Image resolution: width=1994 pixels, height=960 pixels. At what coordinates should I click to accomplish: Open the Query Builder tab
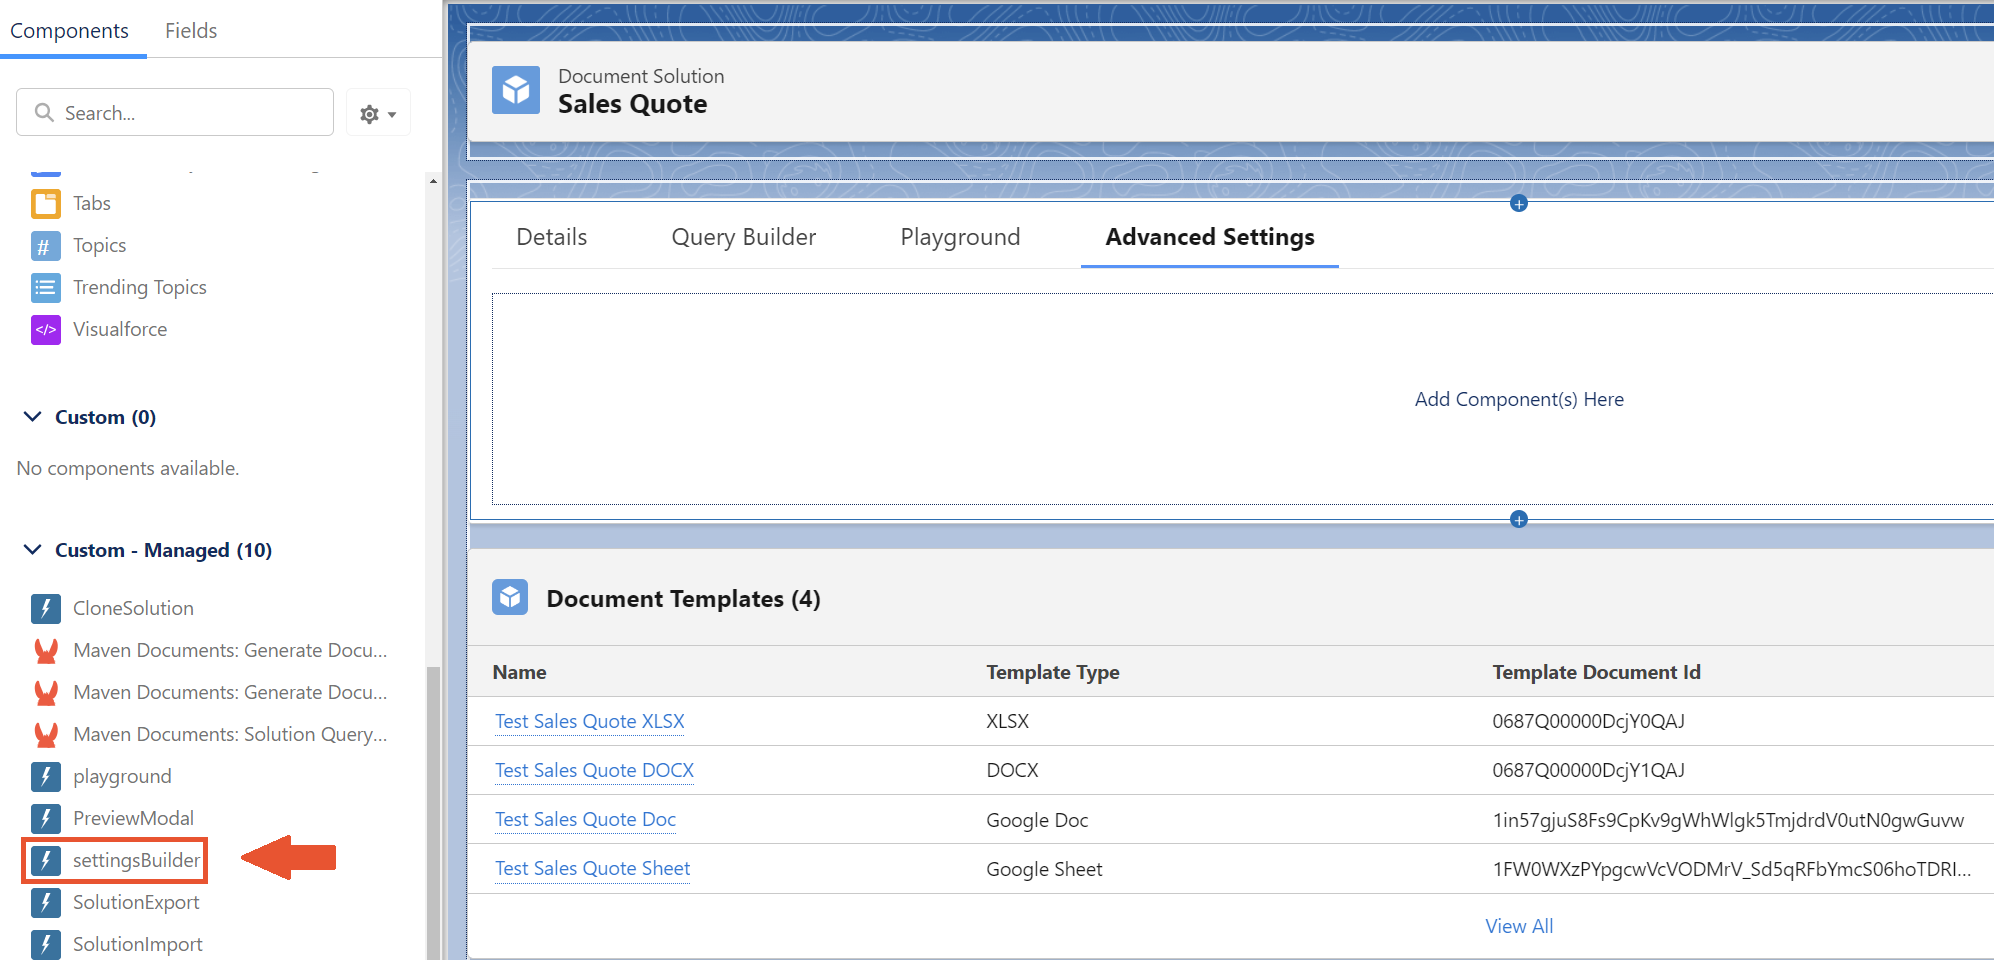[743, 237]
